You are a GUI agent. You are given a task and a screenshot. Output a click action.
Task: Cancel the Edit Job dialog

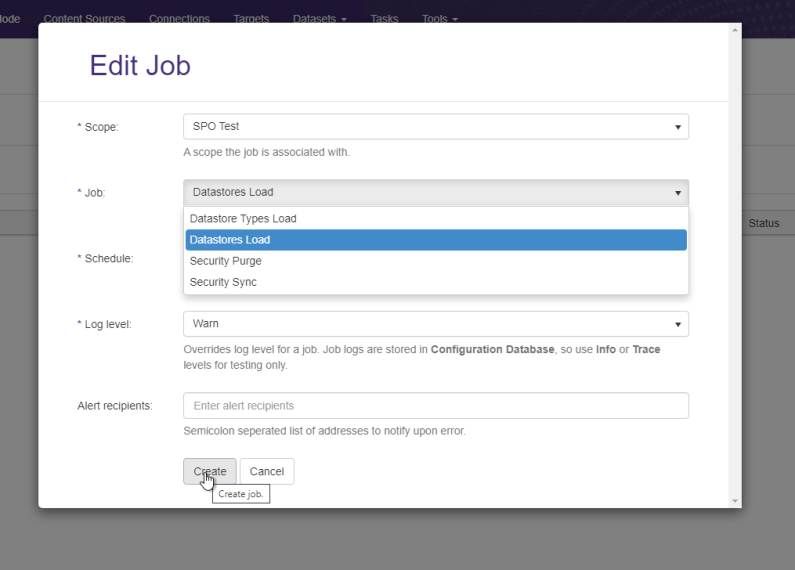[x=267, y=472]
